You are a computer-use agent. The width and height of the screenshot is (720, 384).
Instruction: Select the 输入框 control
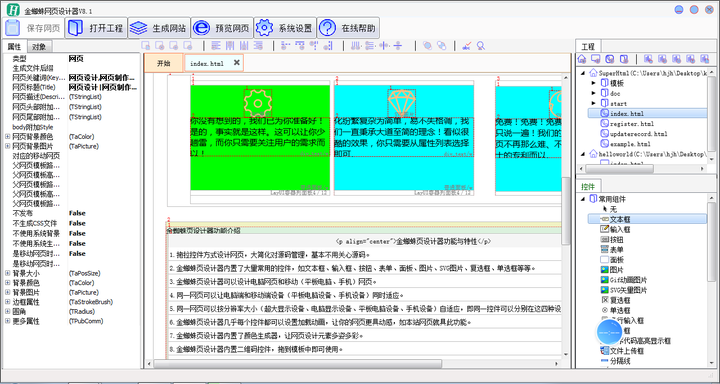620,229
